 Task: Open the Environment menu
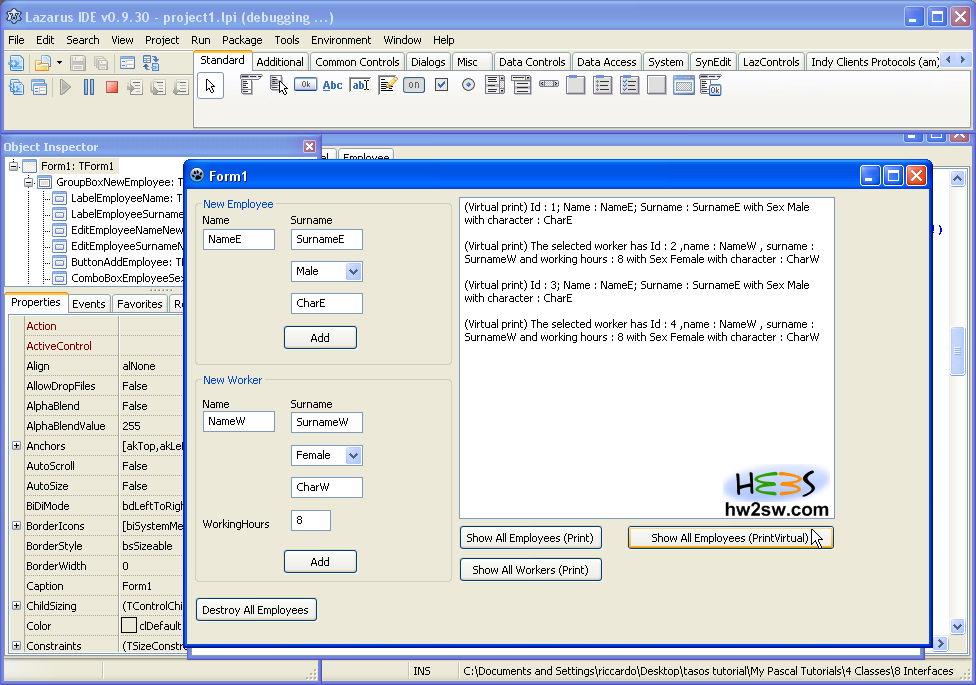coord(341,40)
